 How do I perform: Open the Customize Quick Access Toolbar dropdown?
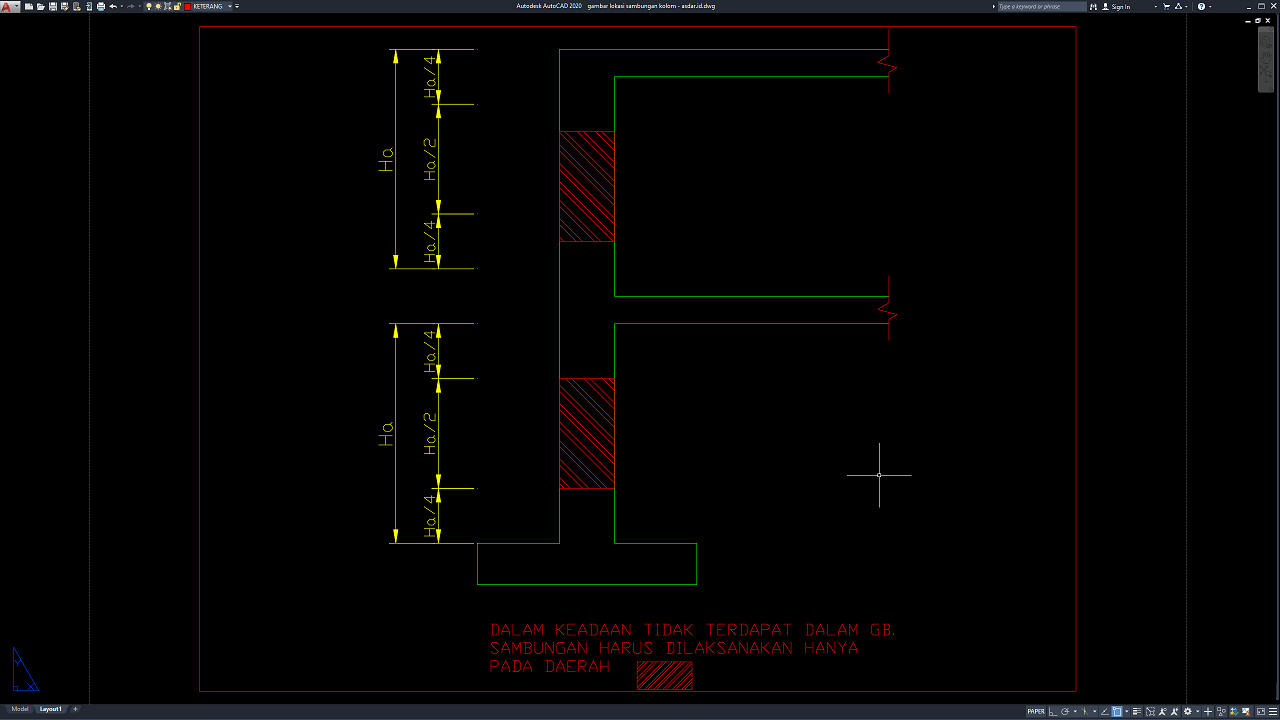(x=238, y=6)
